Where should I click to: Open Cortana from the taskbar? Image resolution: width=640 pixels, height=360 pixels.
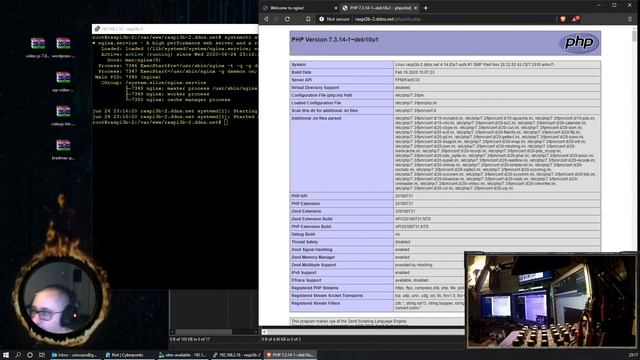(30, 355)
